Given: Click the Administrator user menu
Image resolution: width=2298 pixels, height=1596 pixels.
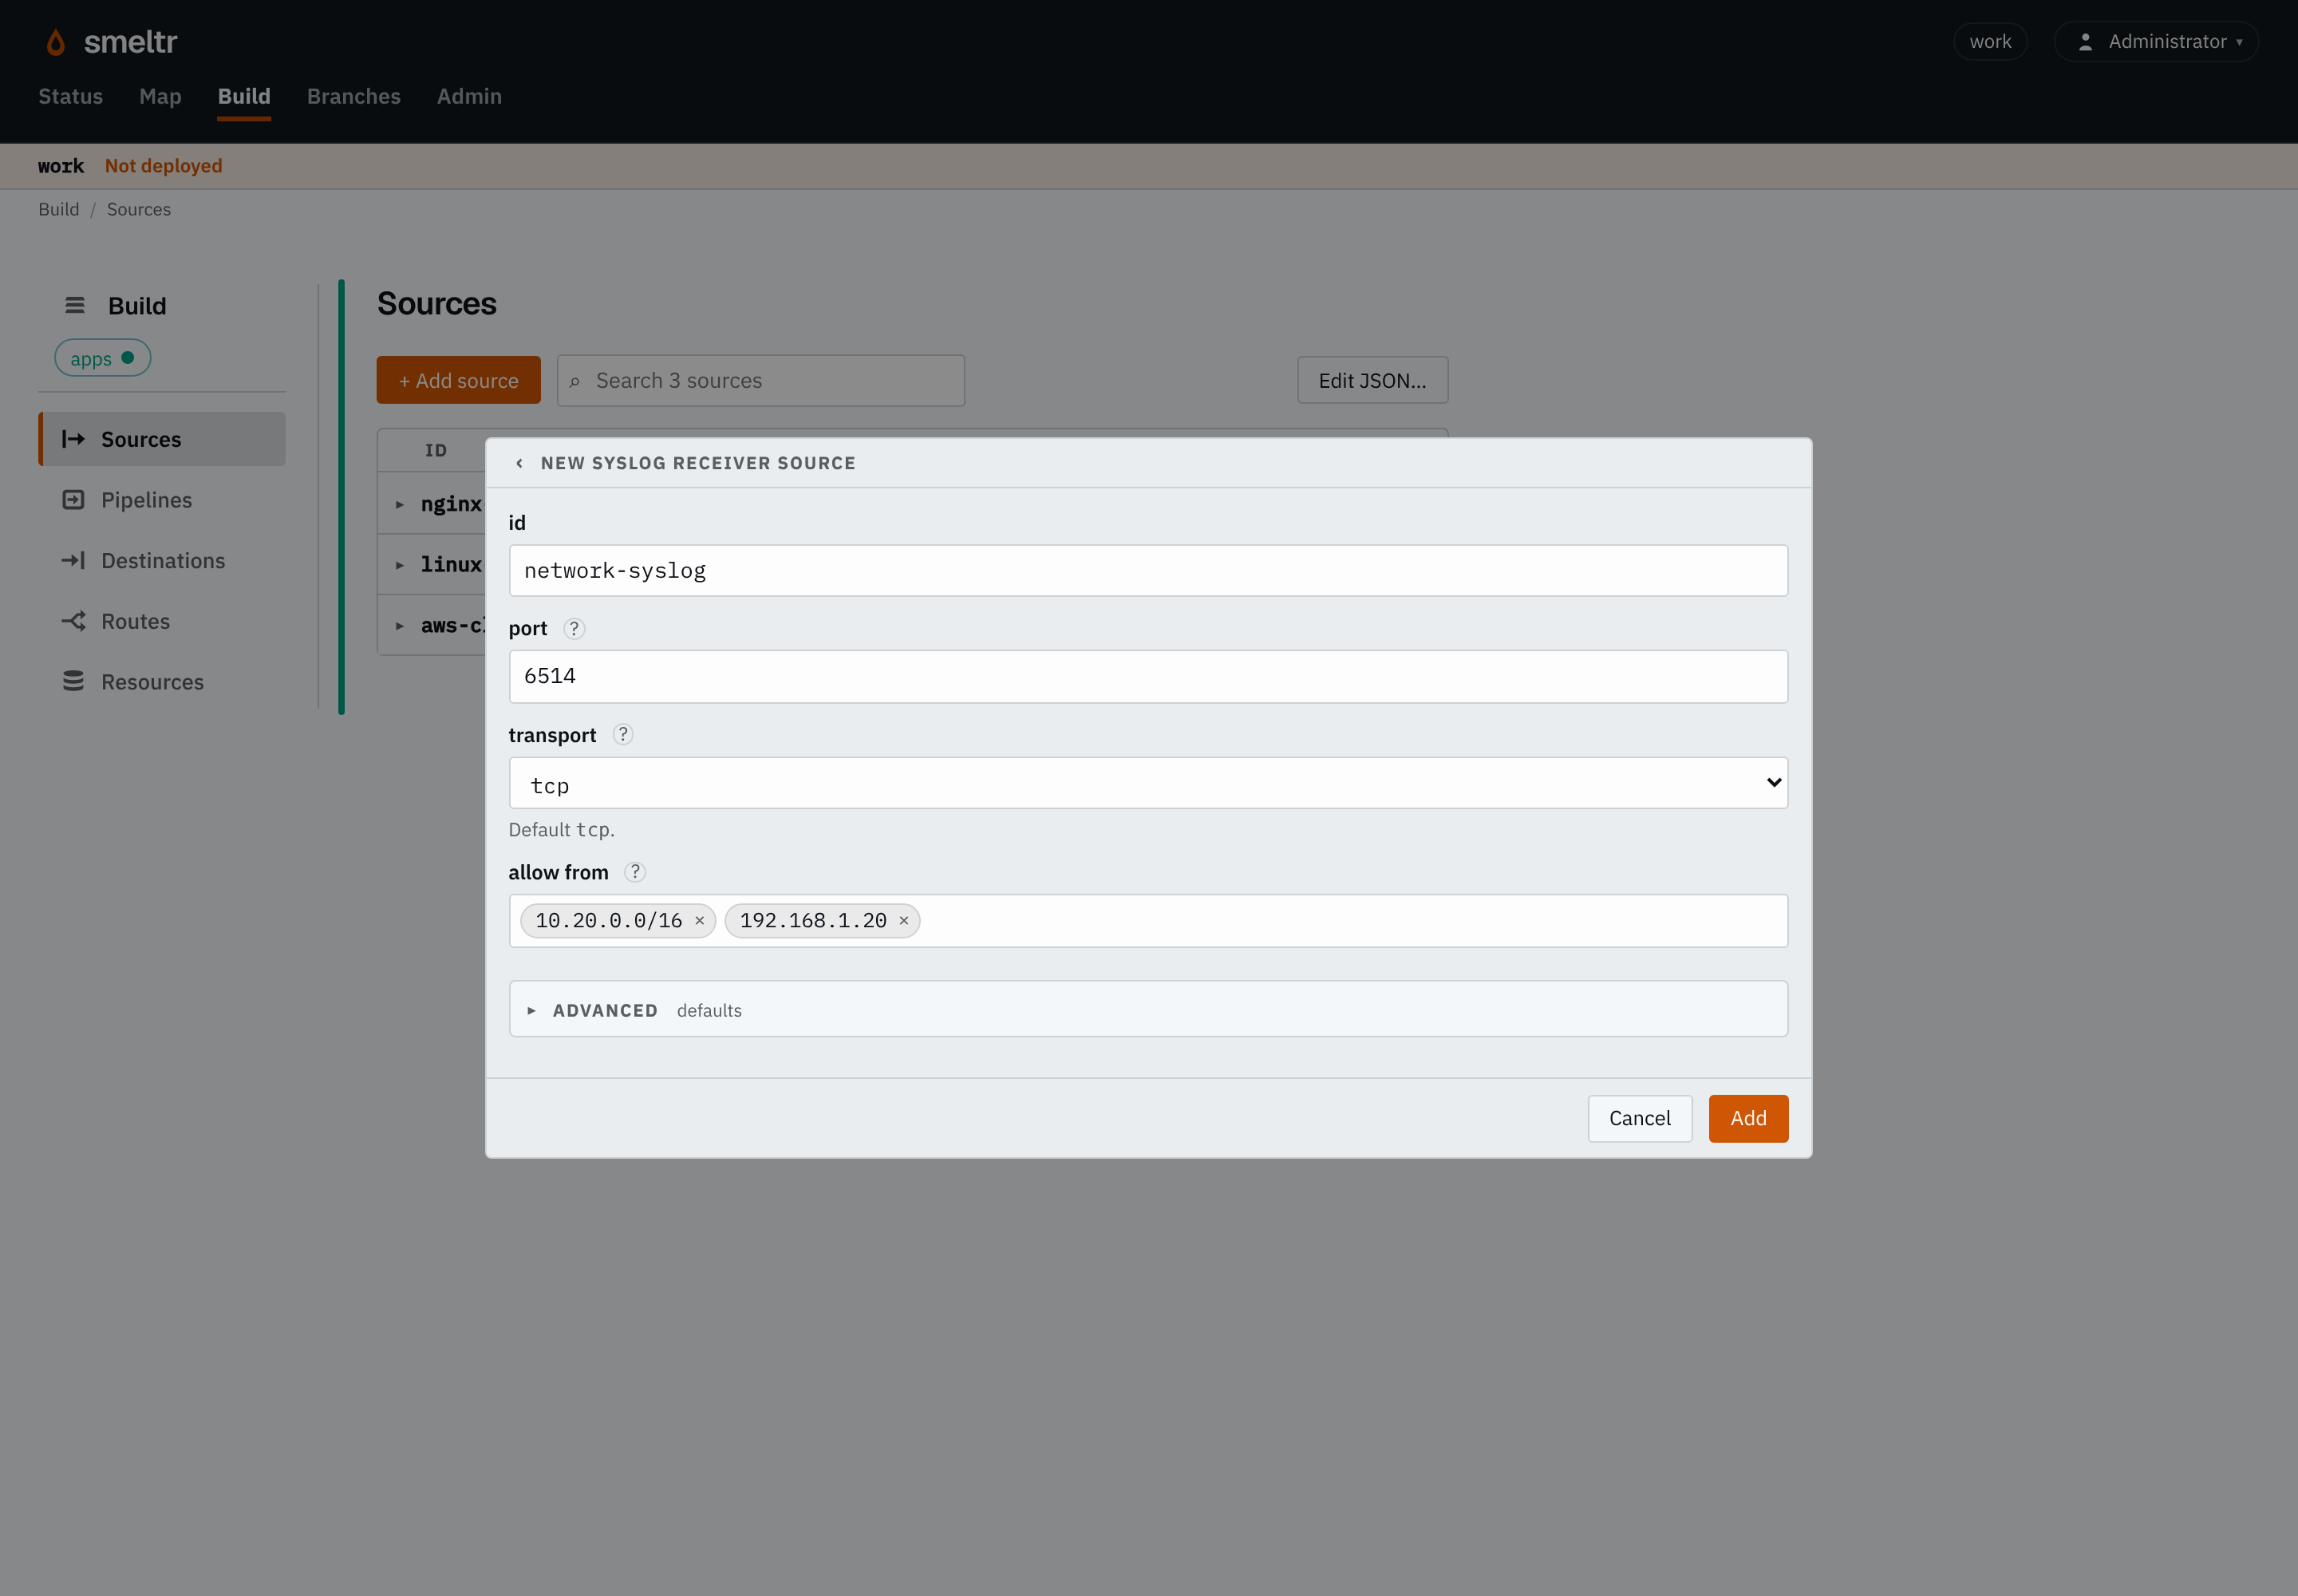Looking at the screenshot, I should click(2156, 41).
